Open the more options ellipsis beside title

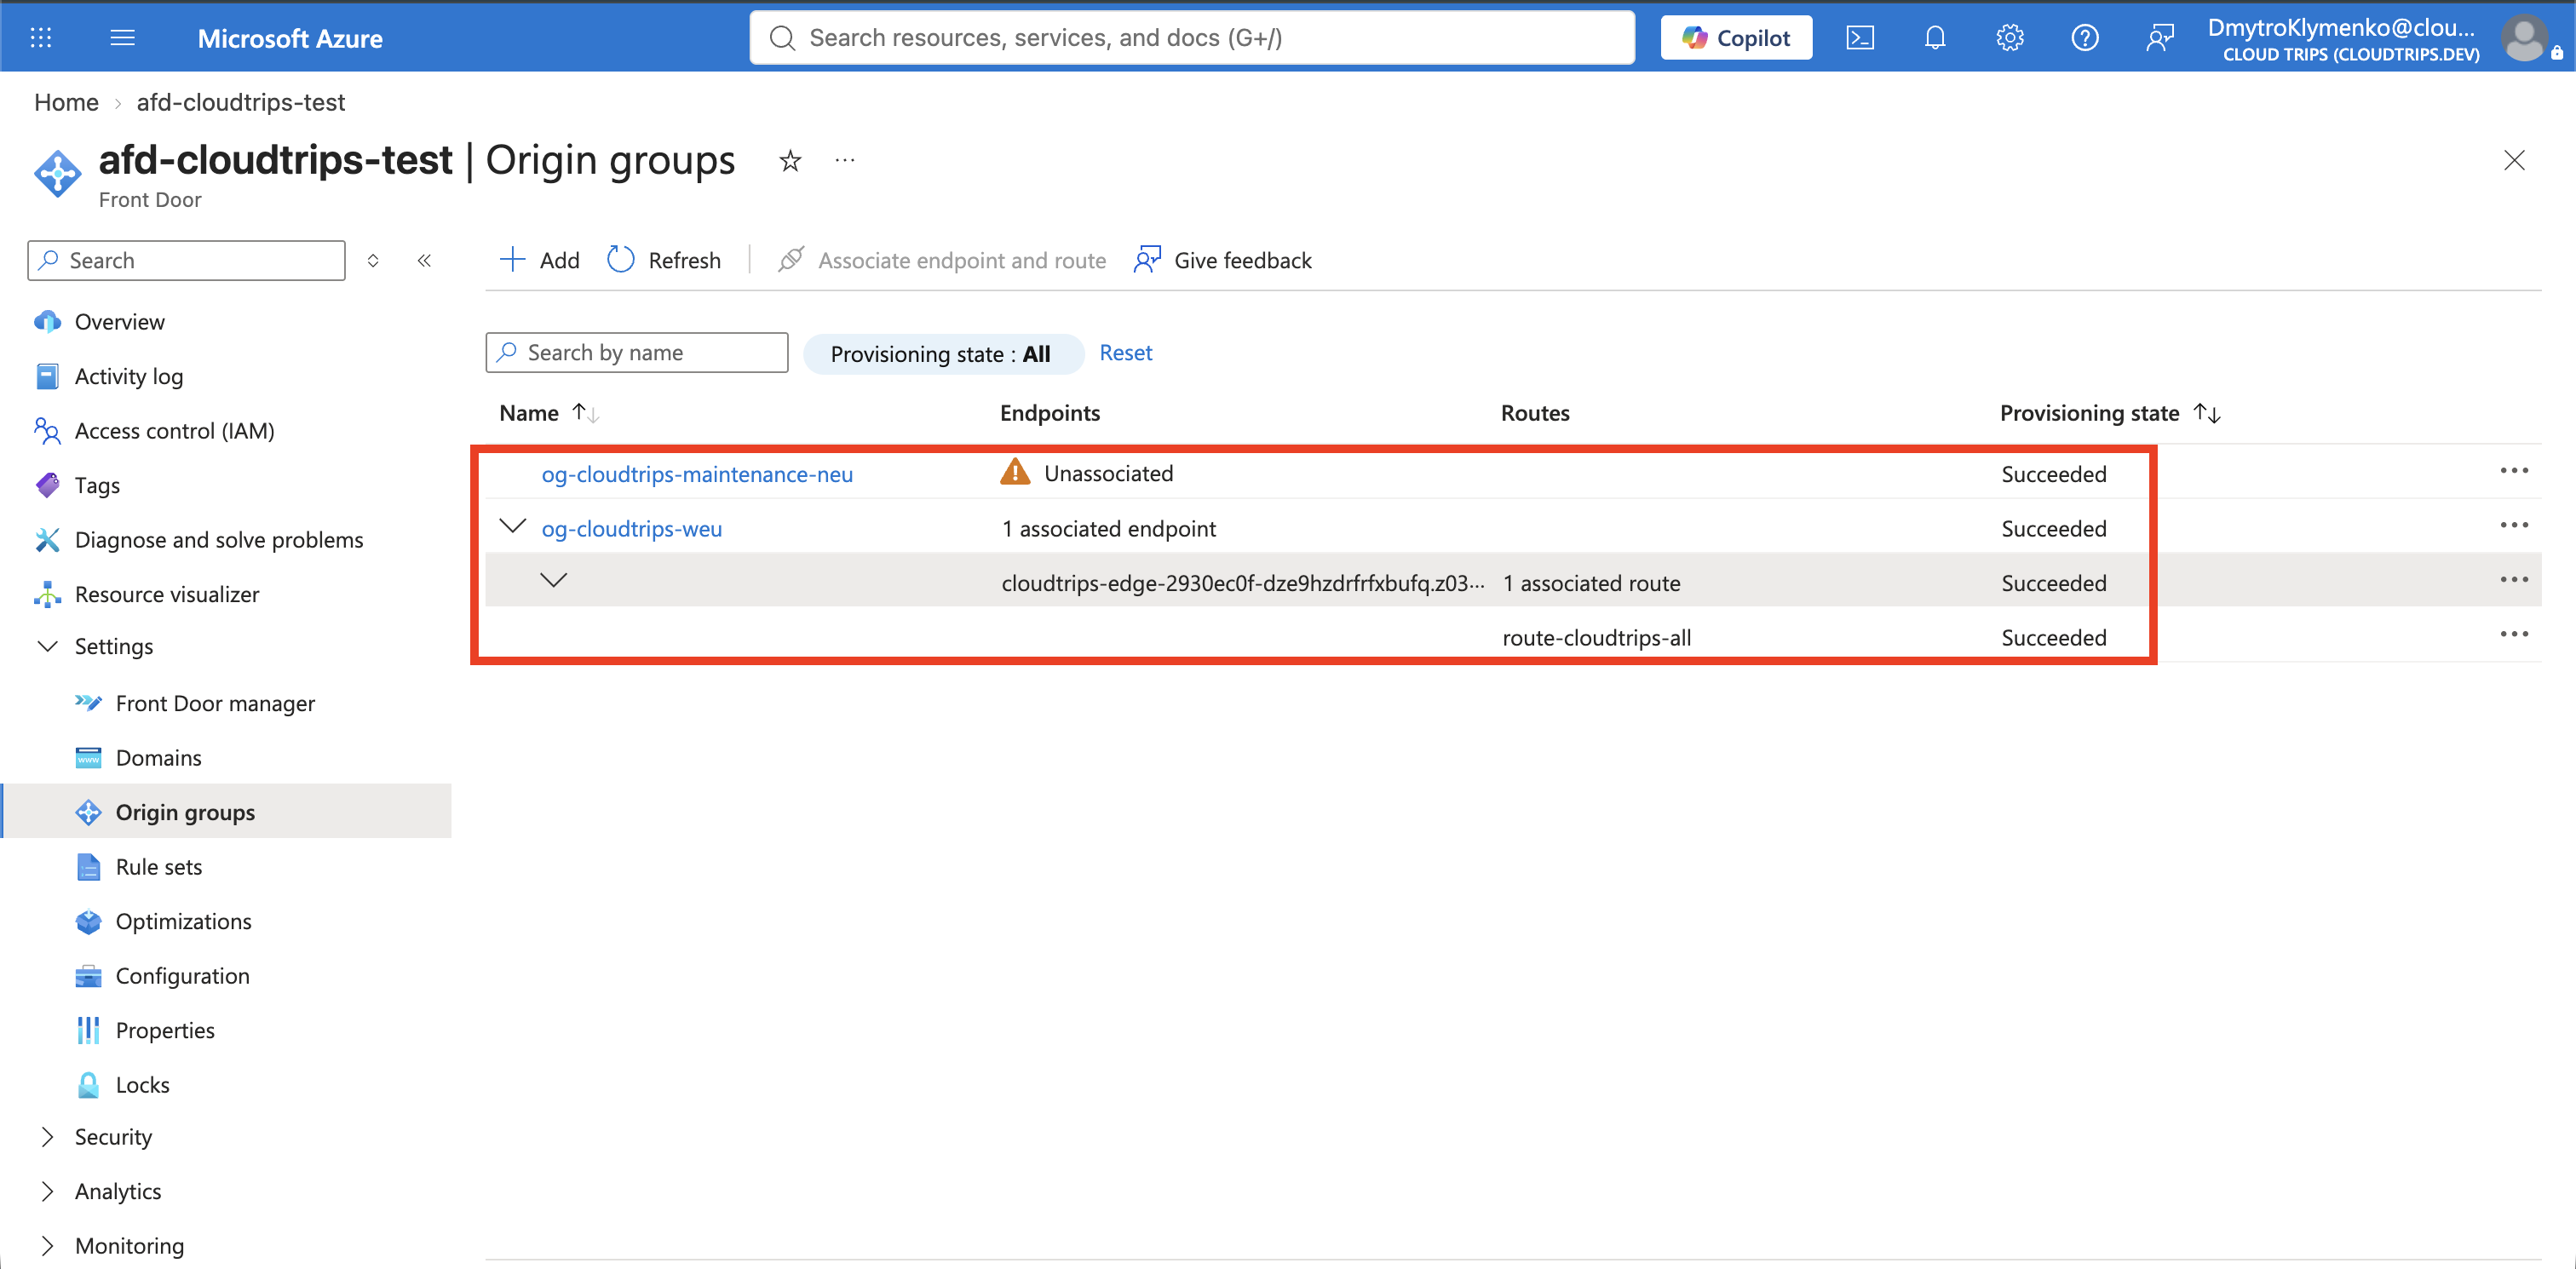845,160
